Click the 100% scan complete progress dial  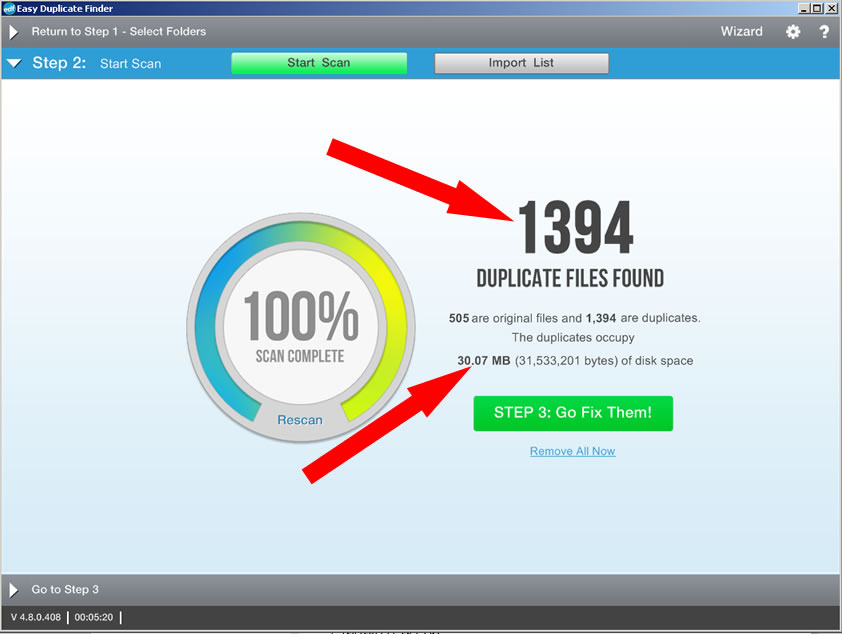click(x=301, y=327)
